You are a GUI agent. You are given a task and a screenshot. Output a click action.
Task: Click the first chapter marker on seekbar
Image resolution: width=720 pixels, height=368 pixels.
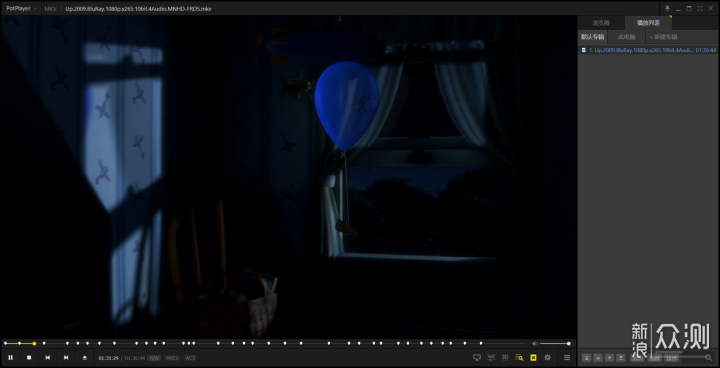tap(6, 343)
